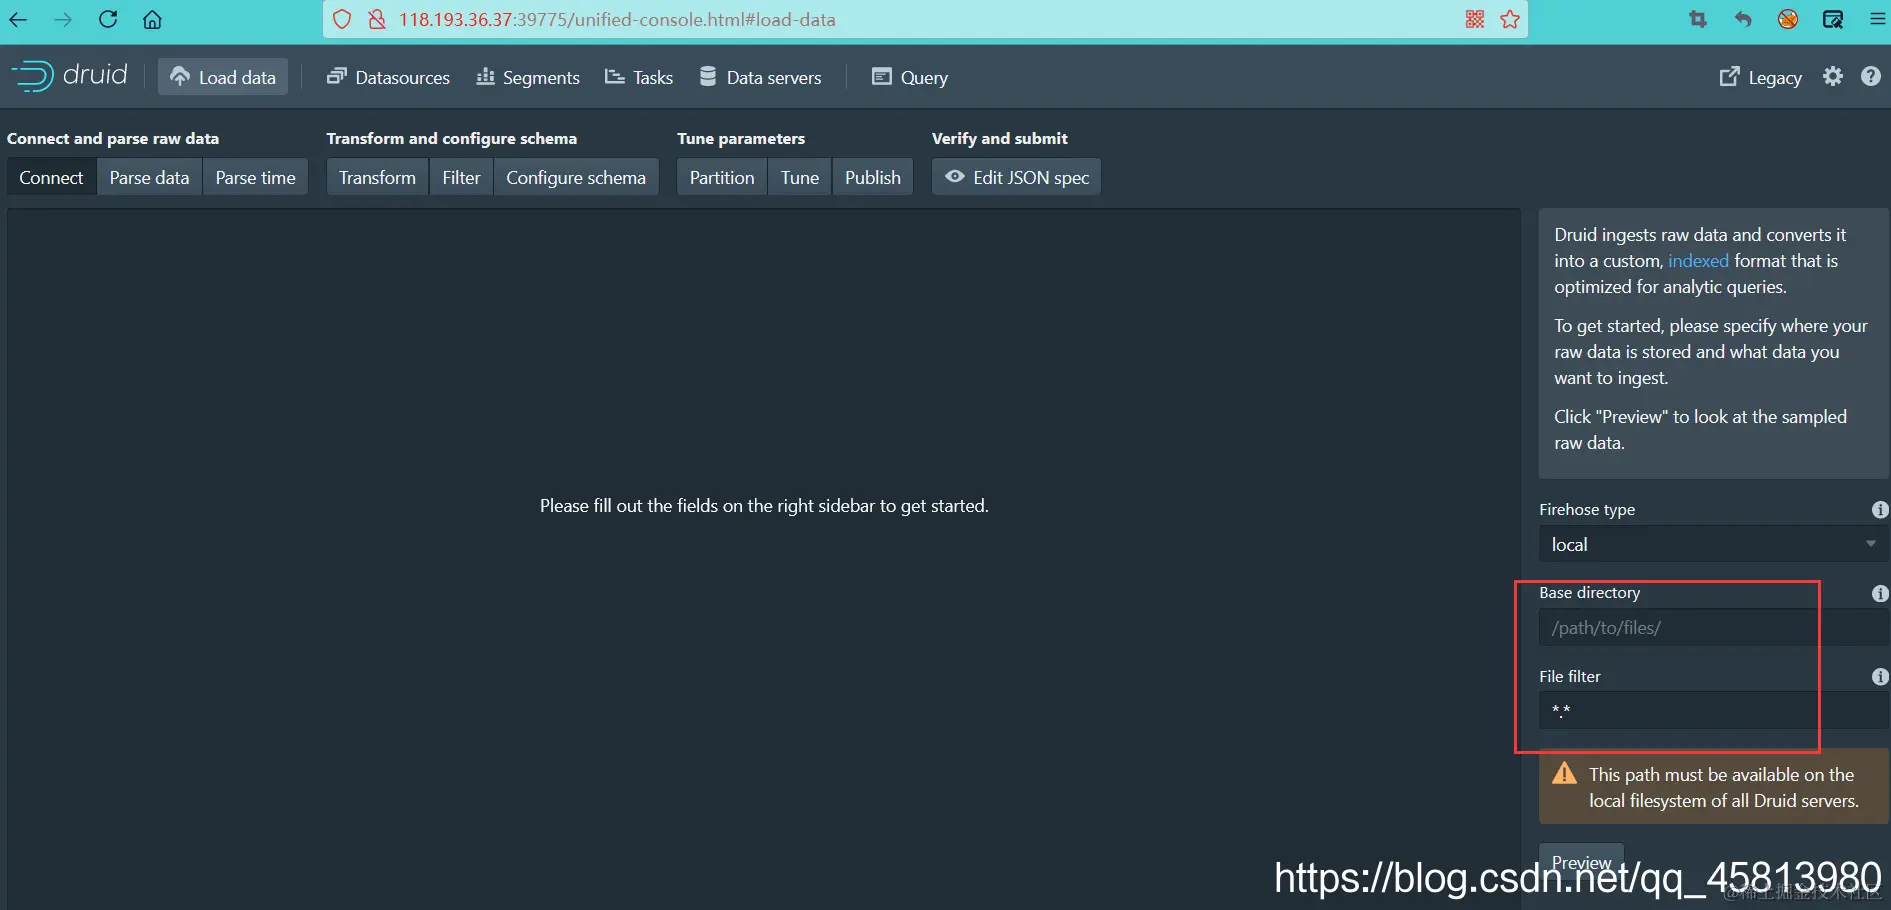Open the Load data view
1891x910 pixels.
(223, 77)
